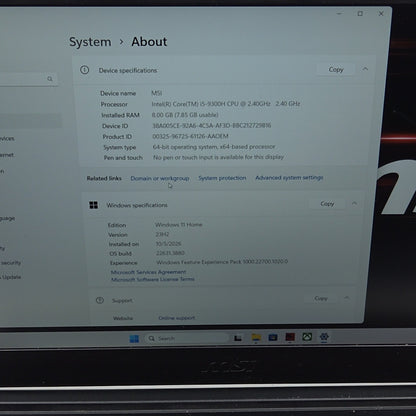Collapse the Support section chevron
Screen dimensions: 416x416
pos(347,298)
